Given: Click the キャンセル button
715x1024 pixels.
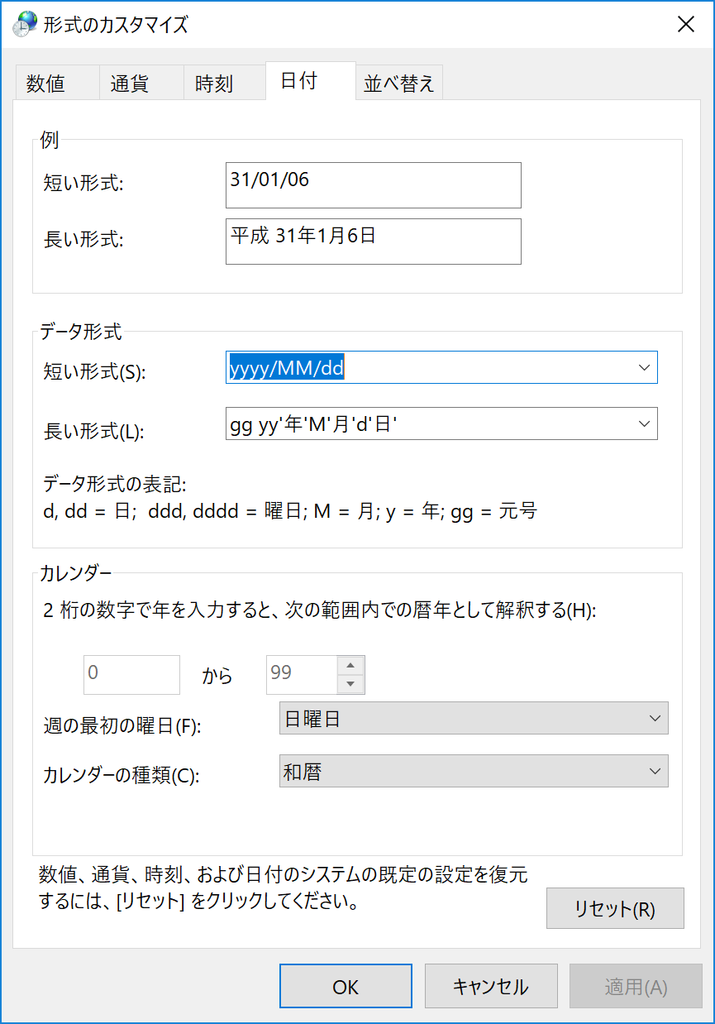Looking at the screenshot, I should 490,985.
